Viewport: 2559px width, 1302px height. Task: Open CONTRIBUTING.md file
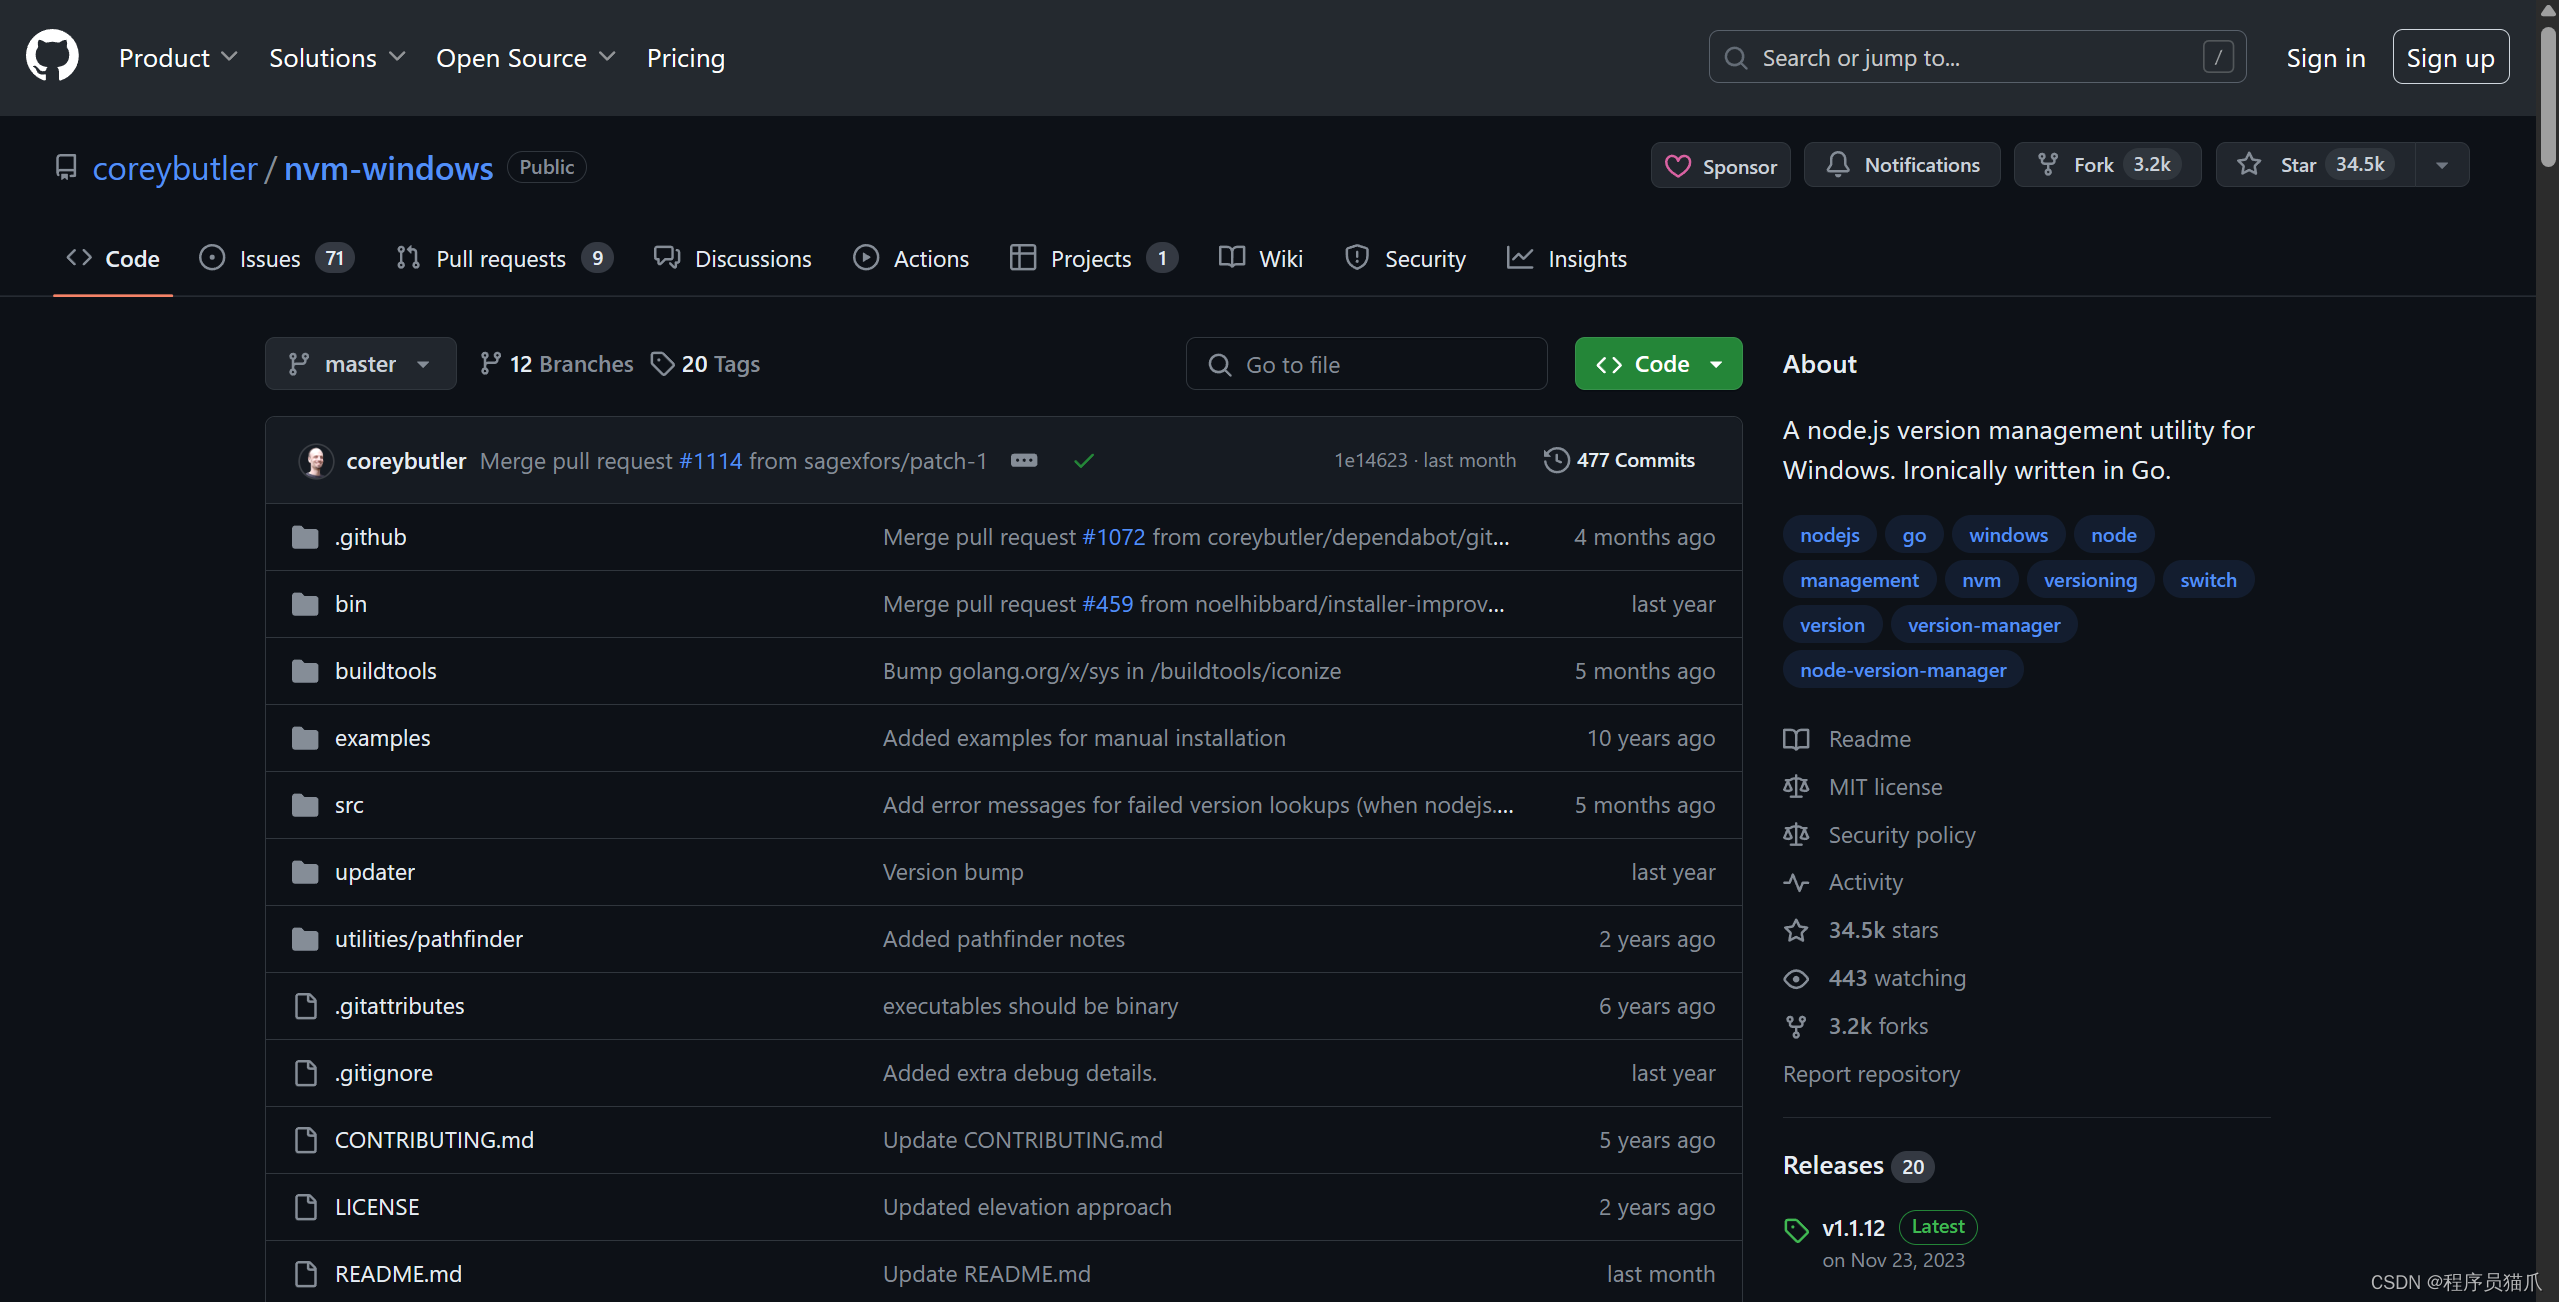tap(434, 1140)
